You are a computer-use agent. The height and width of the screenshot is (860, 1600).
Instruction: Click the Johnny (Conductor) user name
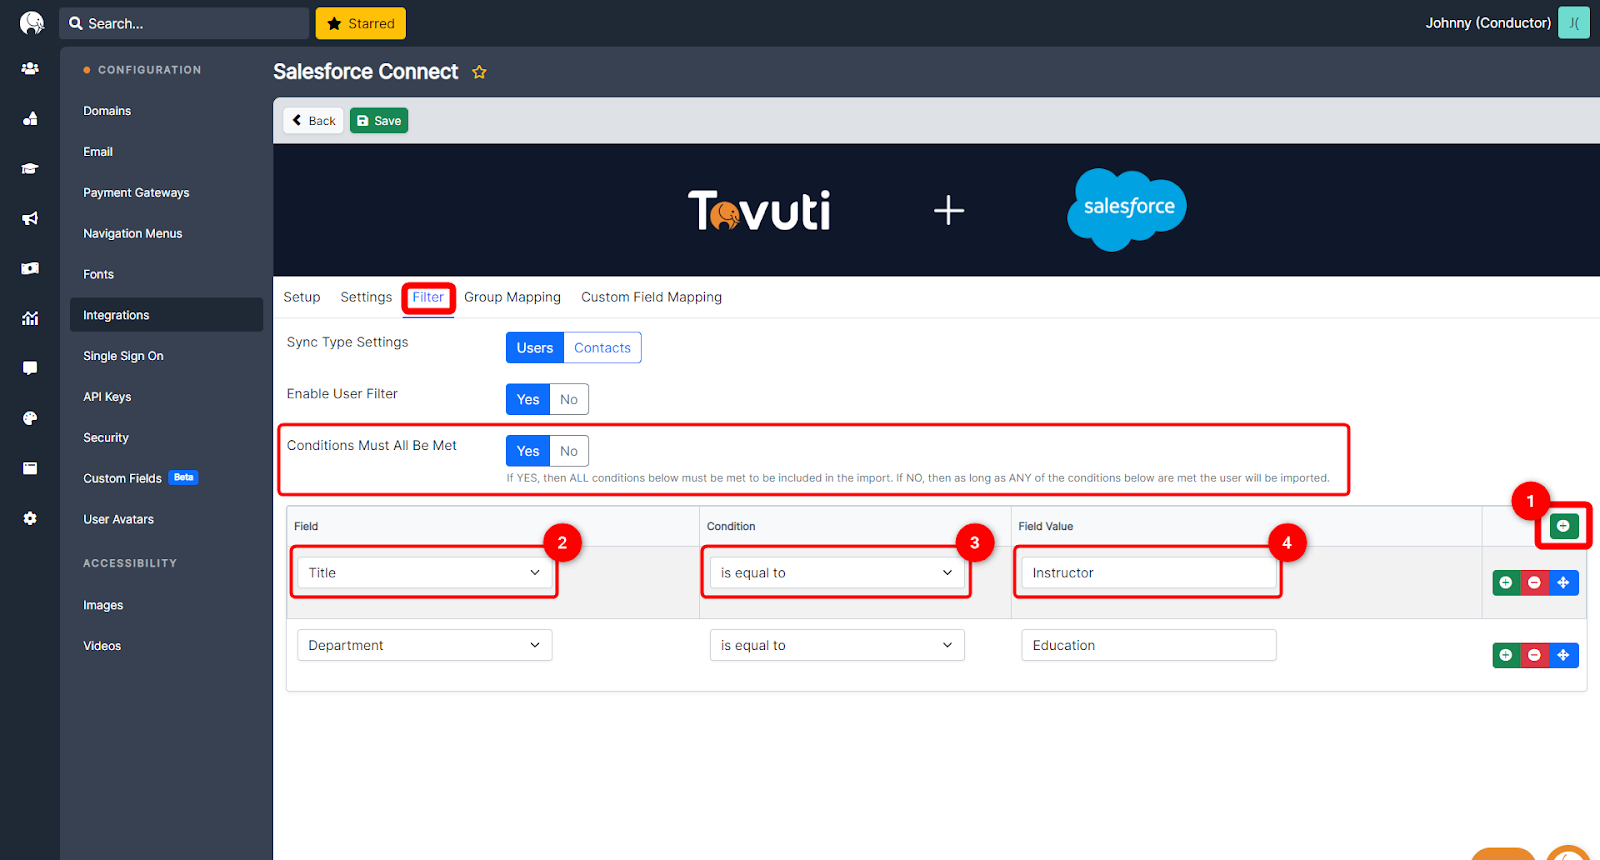1488,23
